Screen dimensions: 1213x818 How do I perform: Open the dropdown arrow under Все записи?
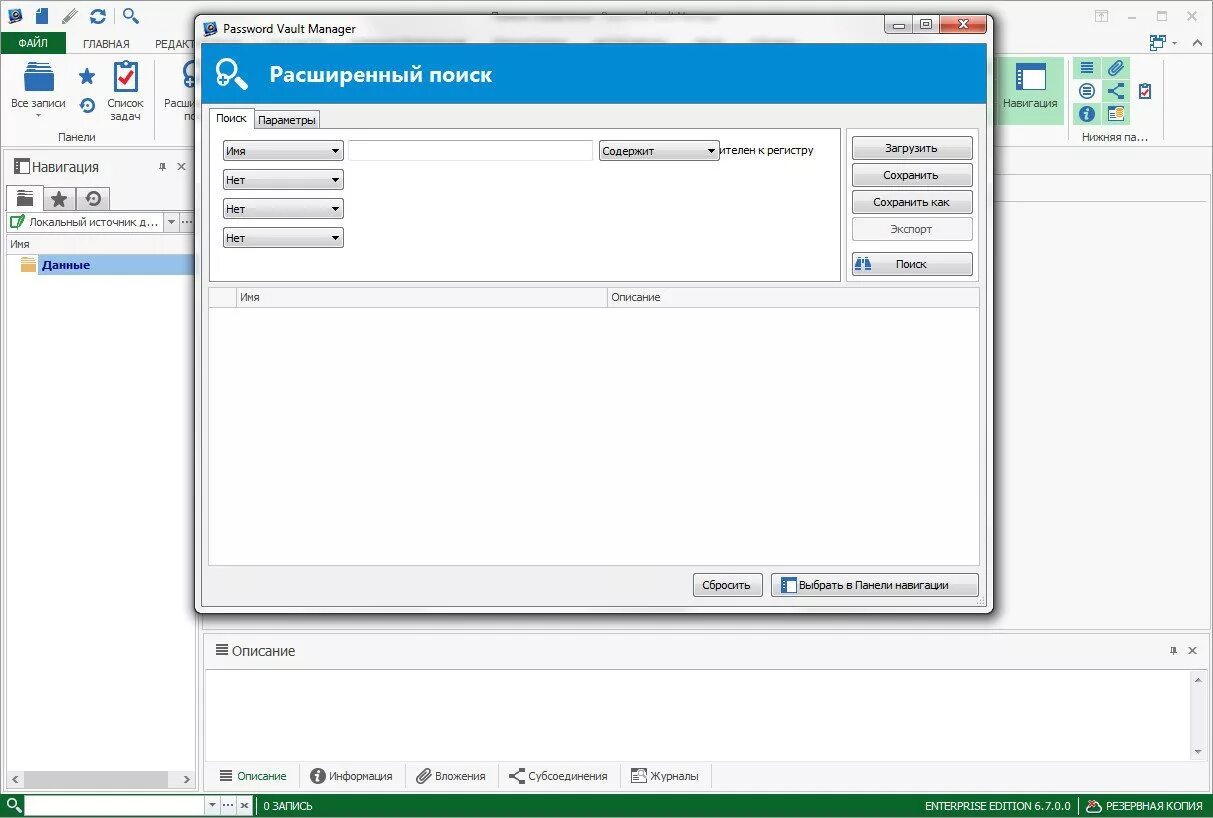pyautogui.click(x=38, y=115)
